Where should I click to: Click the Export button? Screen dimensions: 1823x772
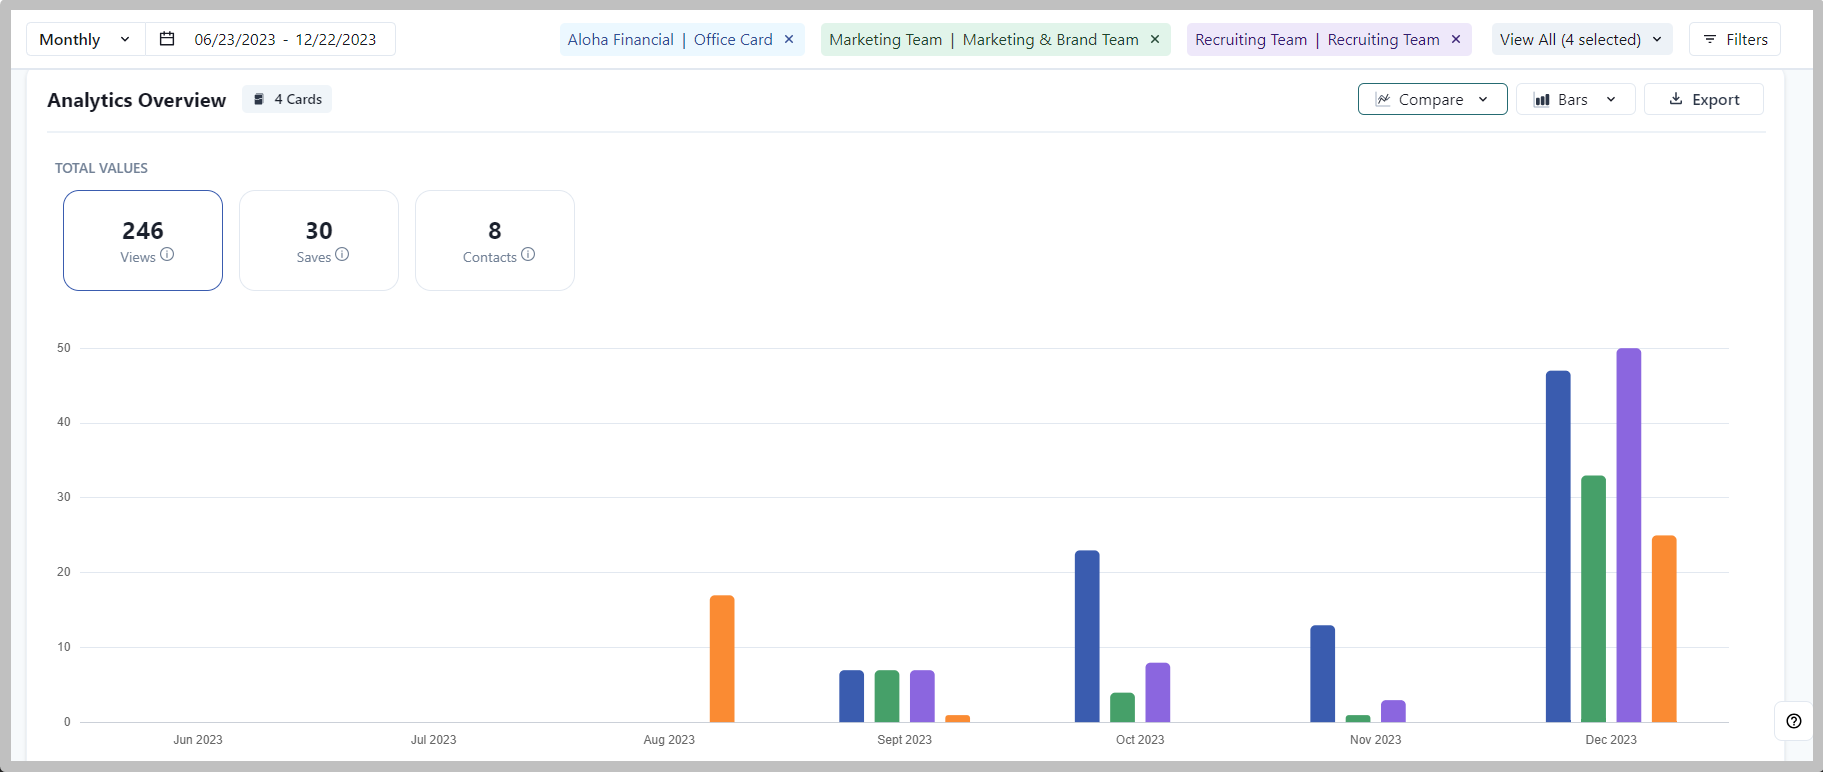pyautogui.click(x=1704, y=99)
